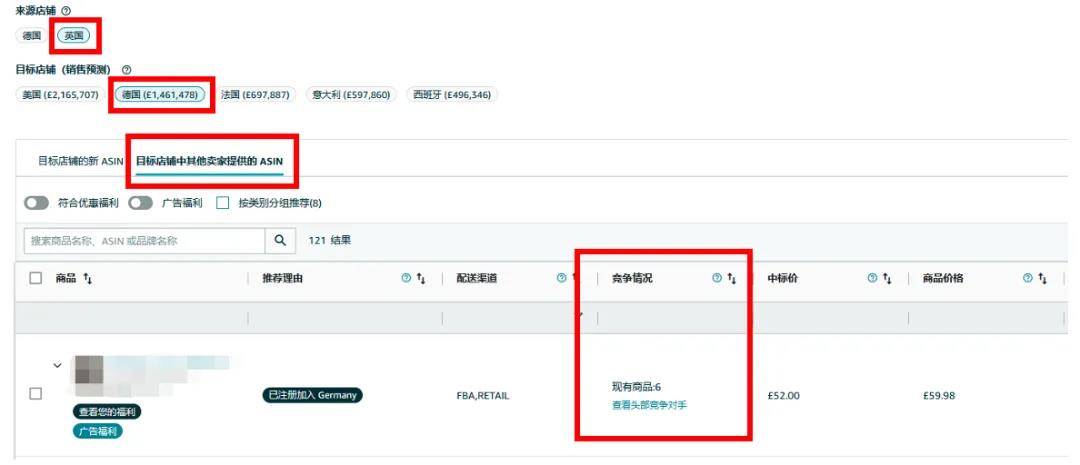Sort by 竞争情况 column arrows

coord(730,279)
